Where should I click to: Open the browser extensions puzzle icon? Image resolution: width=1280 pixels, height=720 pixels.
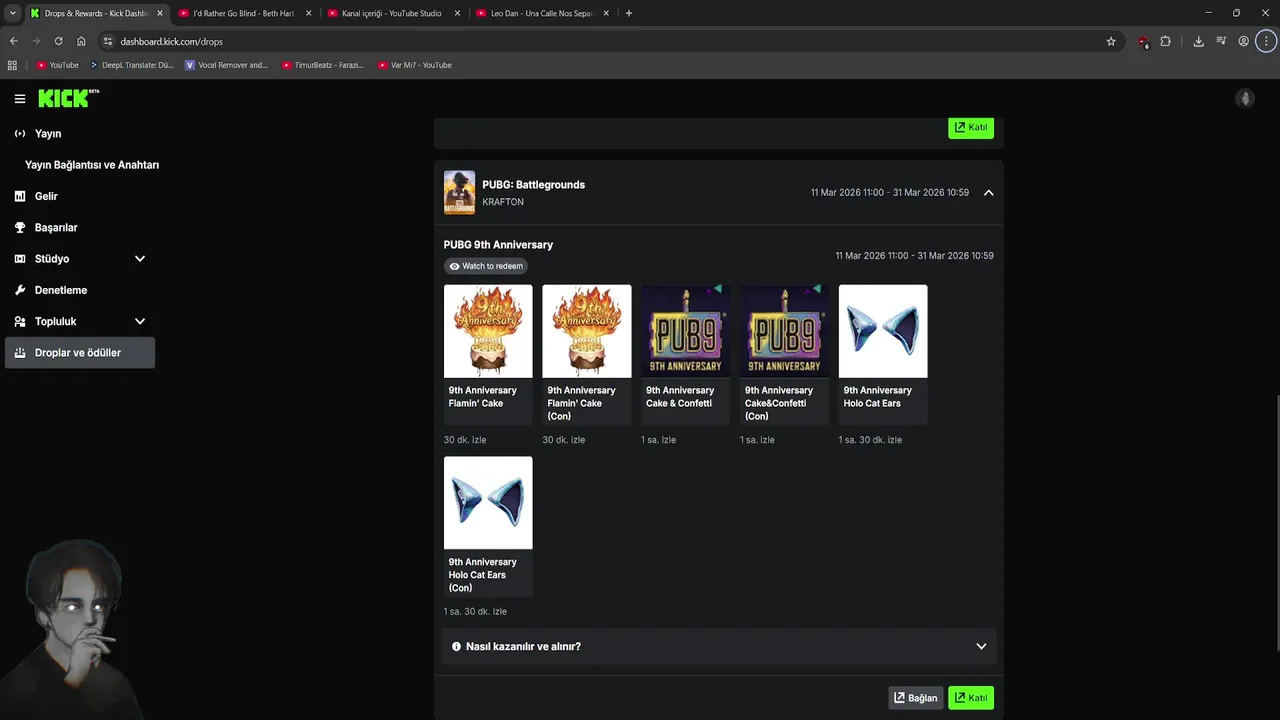coord(1165,41)
